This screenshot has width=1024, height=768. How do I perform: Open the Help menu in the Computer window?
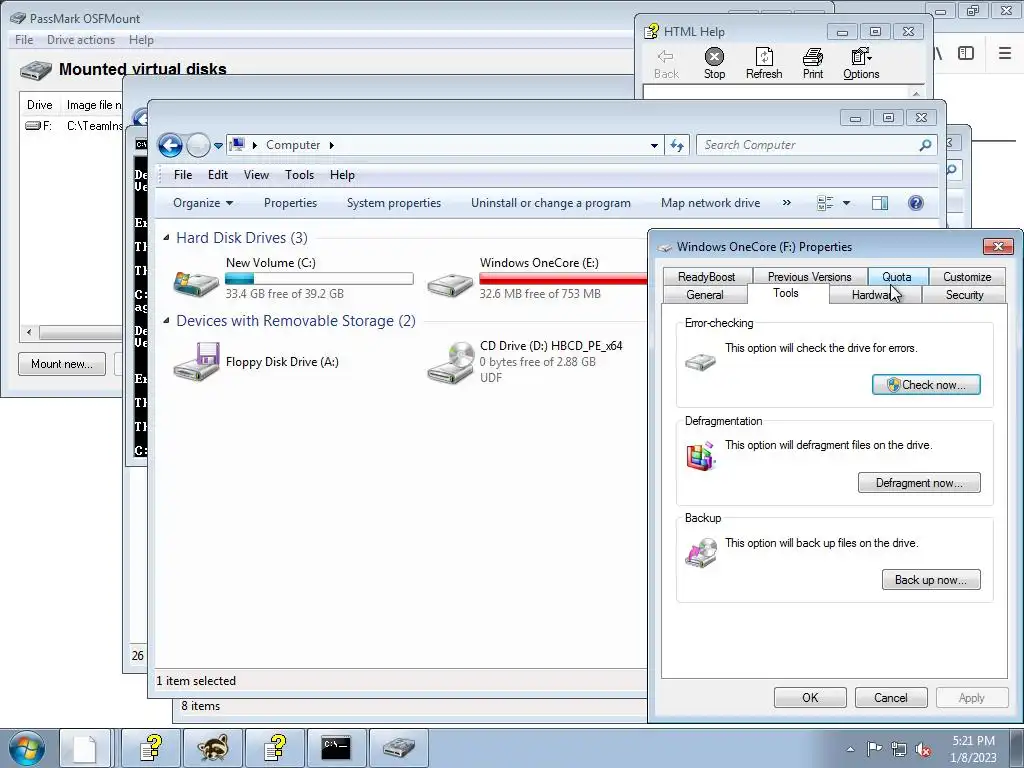[x=342, y=175]
